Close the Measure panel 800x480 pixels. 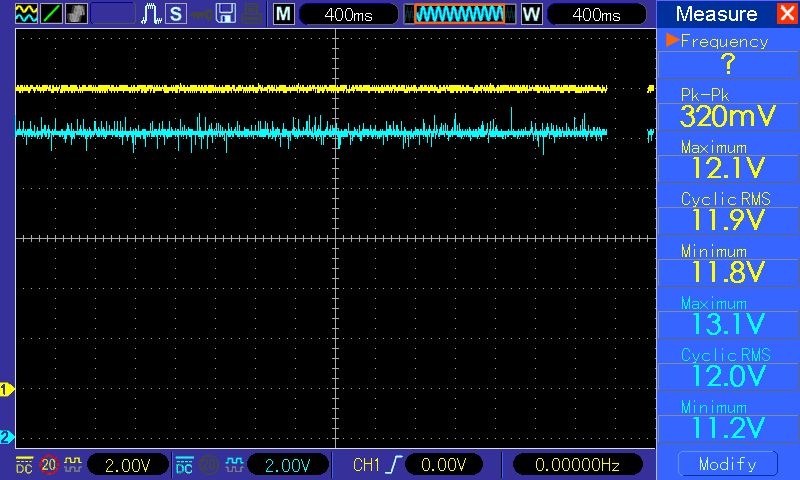tap(787, 14)
